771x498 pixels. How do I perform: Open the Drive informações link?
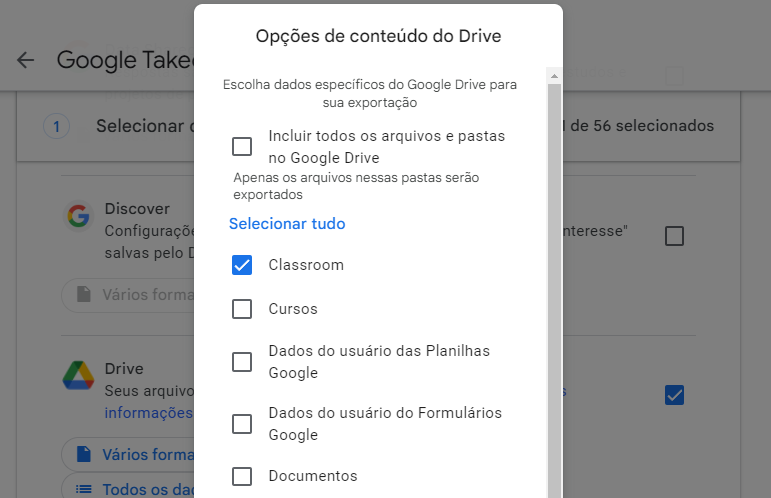[x=148, y=412]
